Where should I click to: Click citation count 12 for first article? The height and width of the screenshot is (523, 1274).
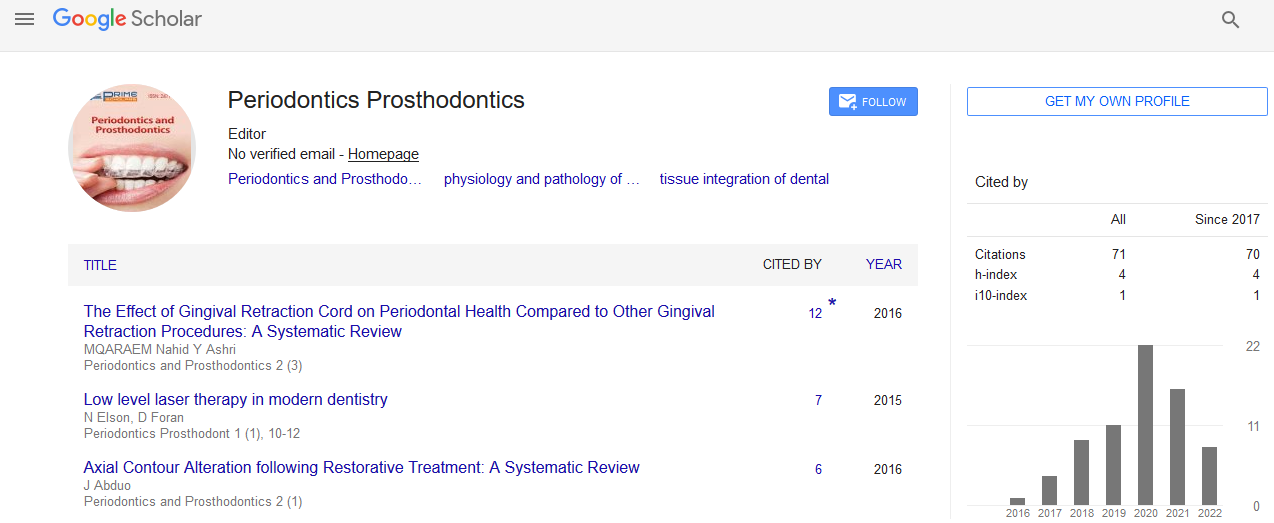(815, 313)
